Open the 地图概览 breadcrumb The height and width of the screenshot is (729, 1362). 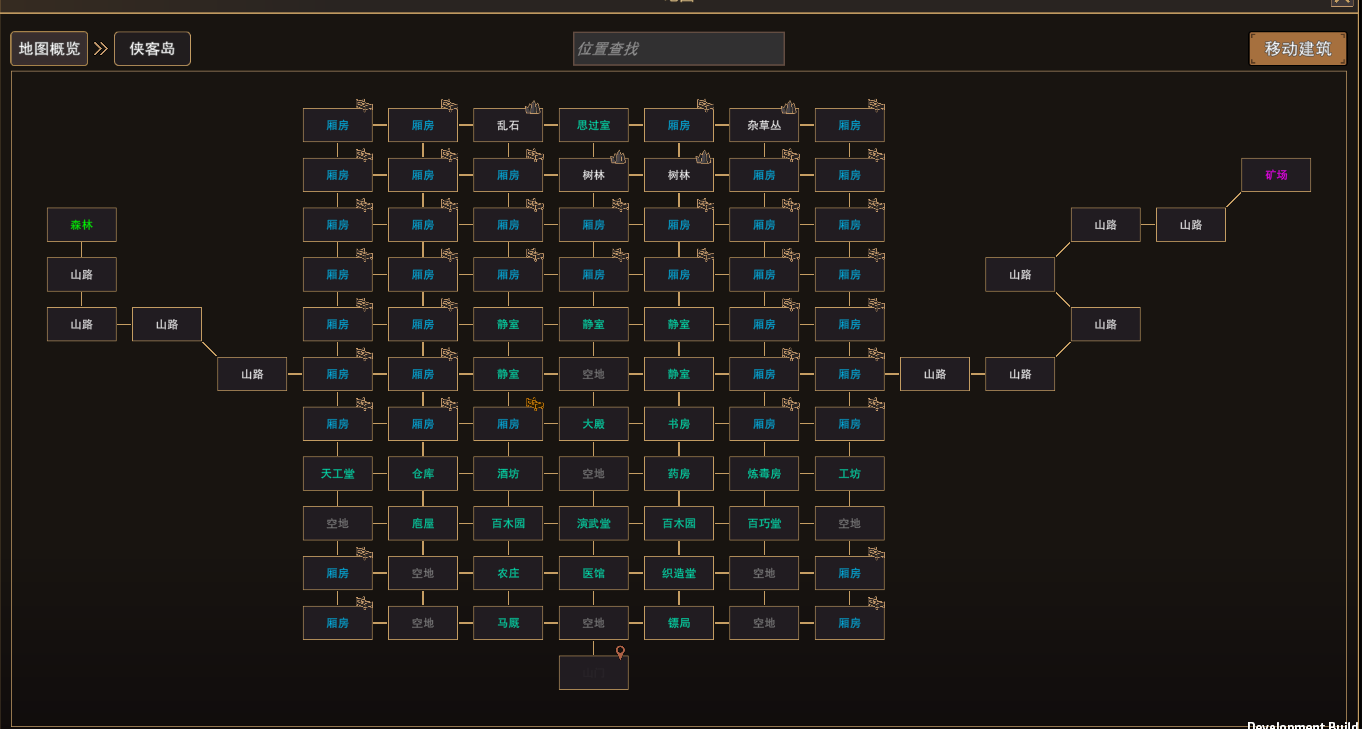(49, 49)
